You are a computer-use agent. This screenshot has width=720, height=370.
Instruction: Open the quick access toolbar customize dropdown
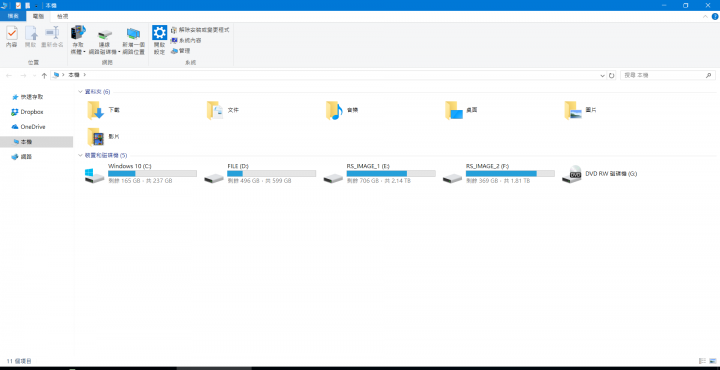pyautogui.click(x=36, y=6)
